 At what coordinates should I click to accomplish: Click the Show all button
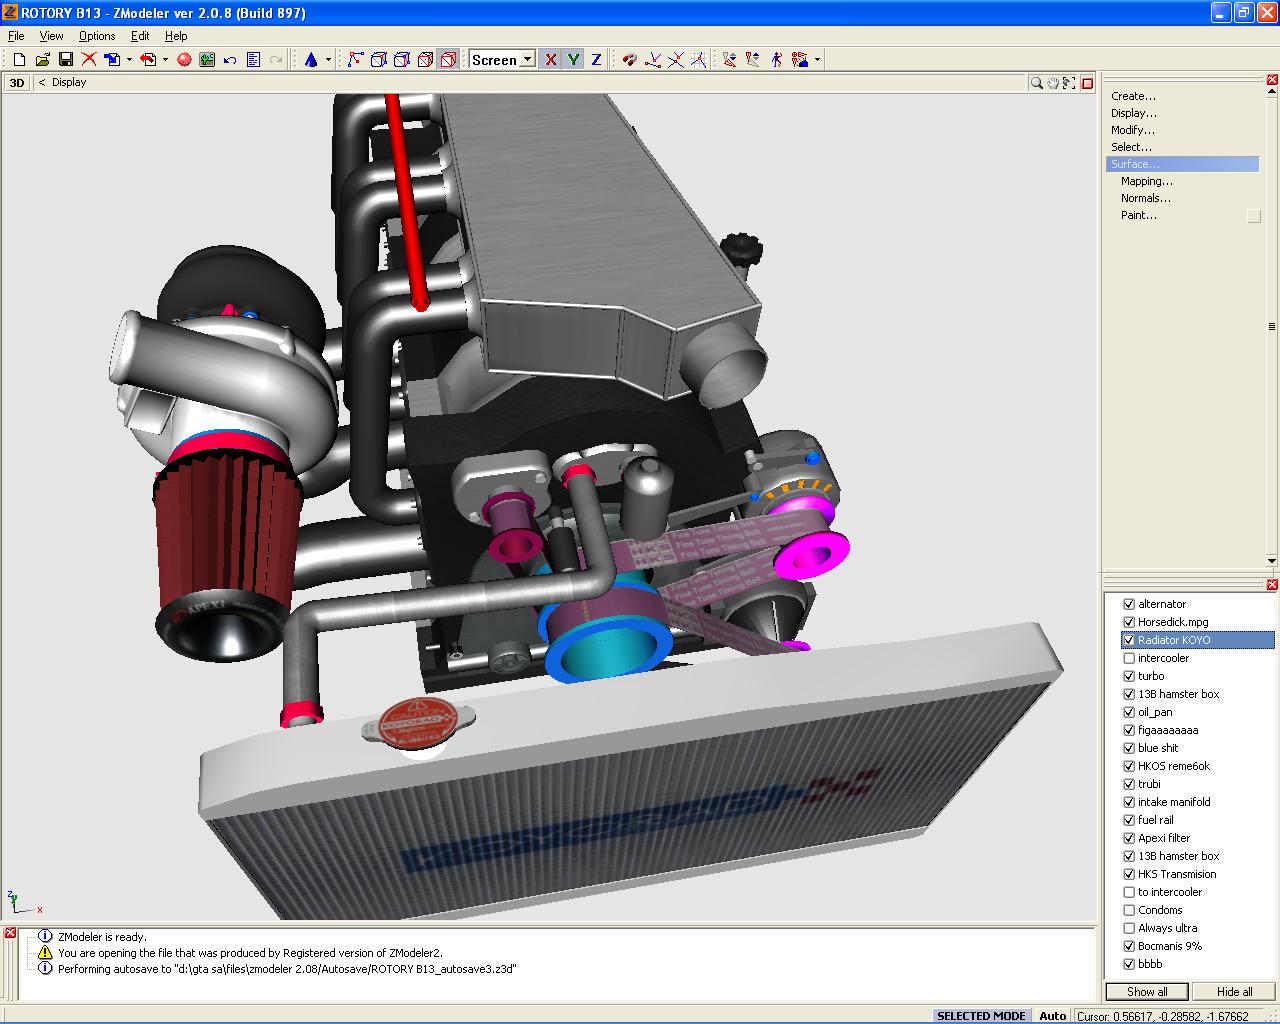(x=1147, y=992)
